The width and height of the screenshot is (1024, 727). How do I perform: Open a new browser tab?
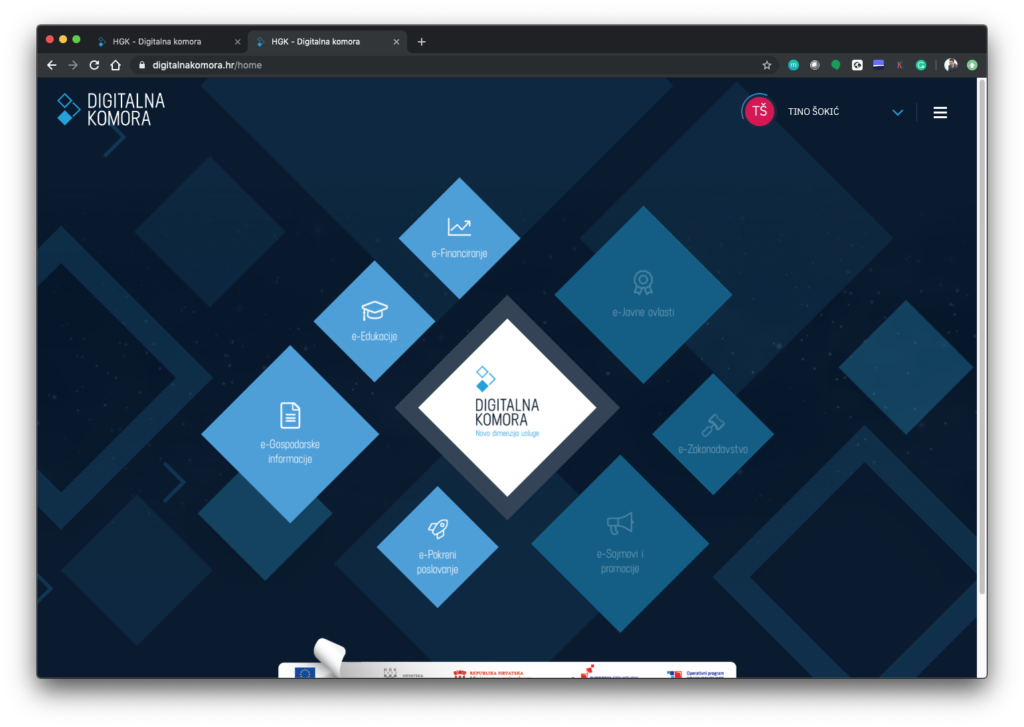coord(421,42)
